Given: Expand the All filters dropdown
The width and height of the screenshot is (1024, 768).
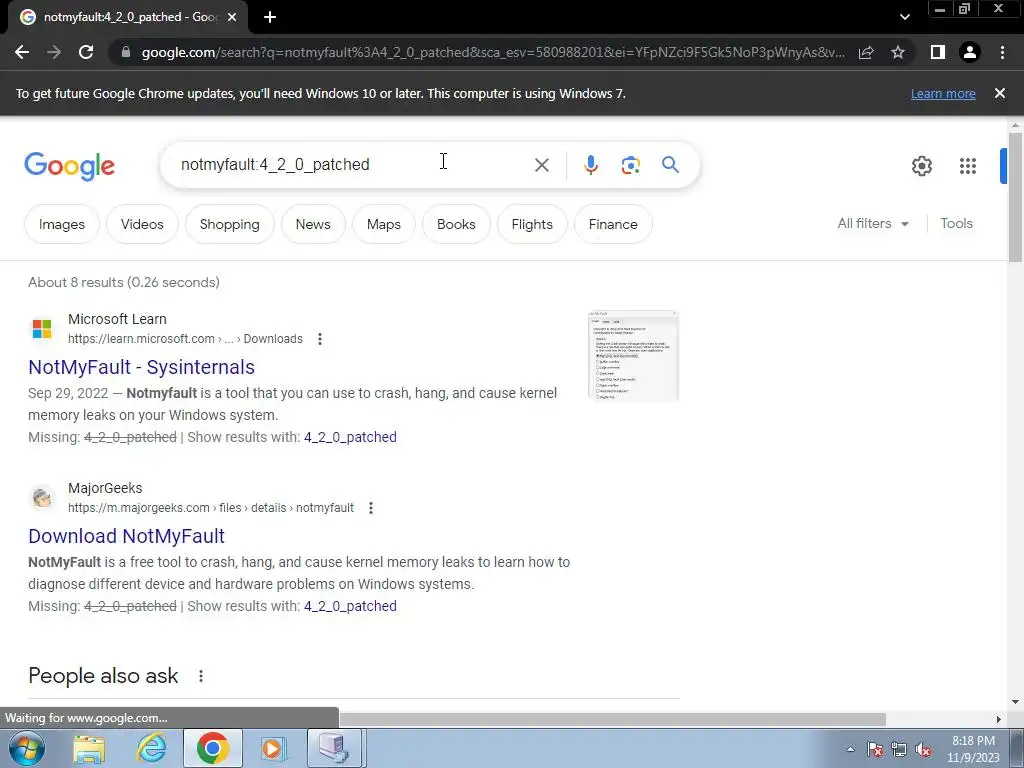Looking at the screenshot, I should click(x=872, y=223).
